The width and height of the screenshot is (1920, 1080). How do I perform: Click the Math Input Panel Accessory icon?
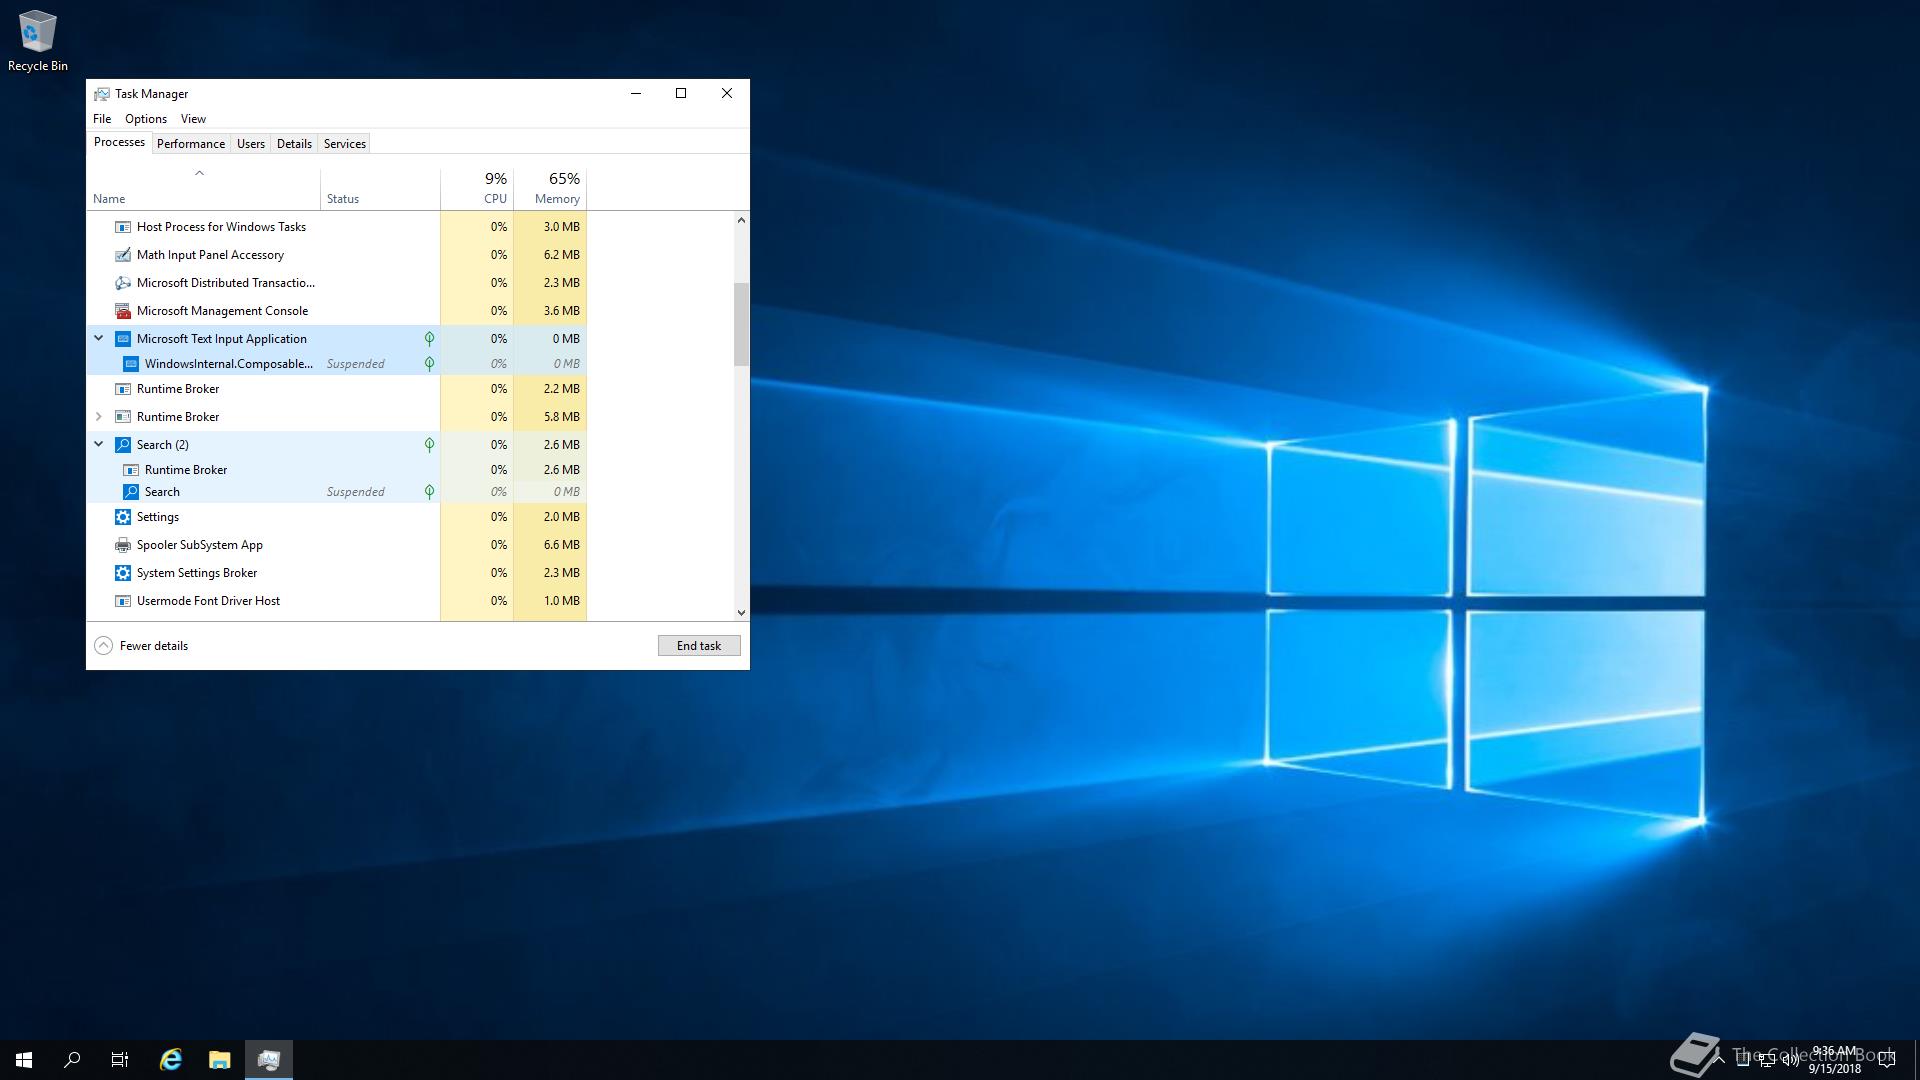123,255
